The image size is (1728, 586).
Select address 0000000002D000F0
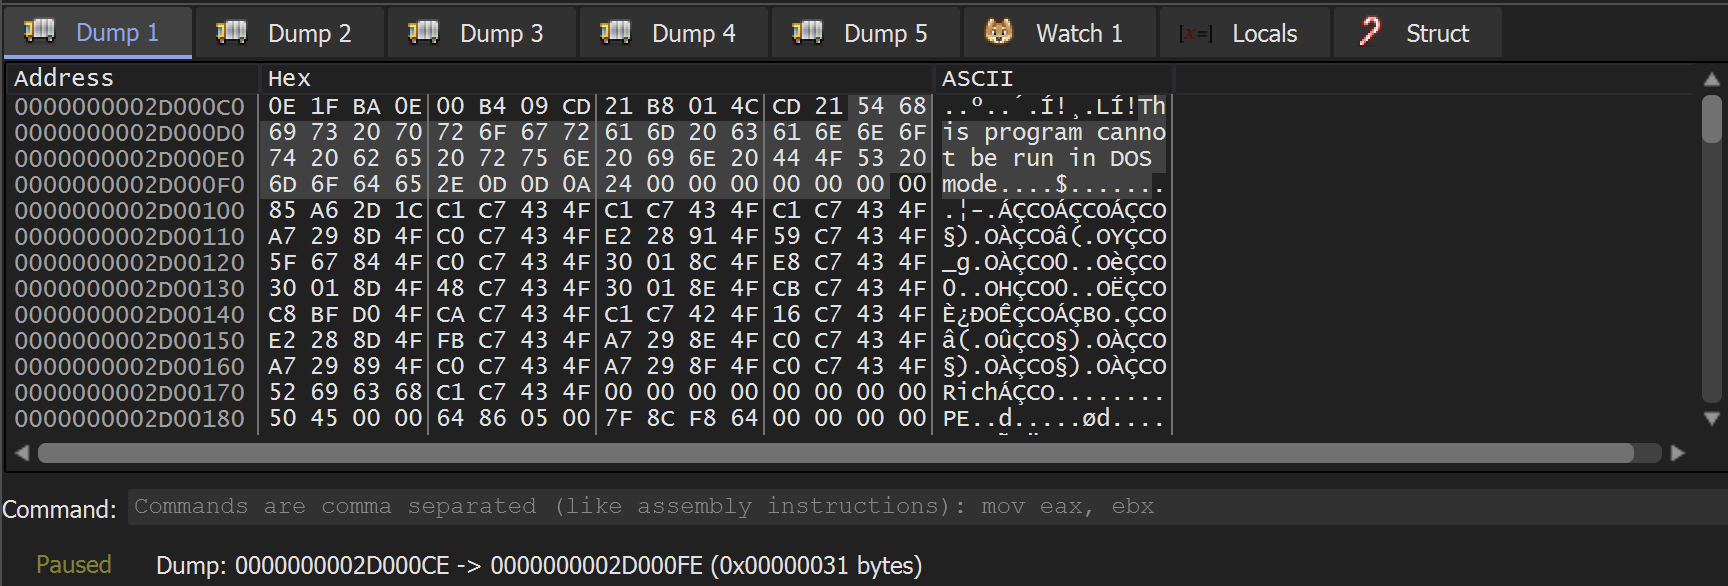(129, 184)
